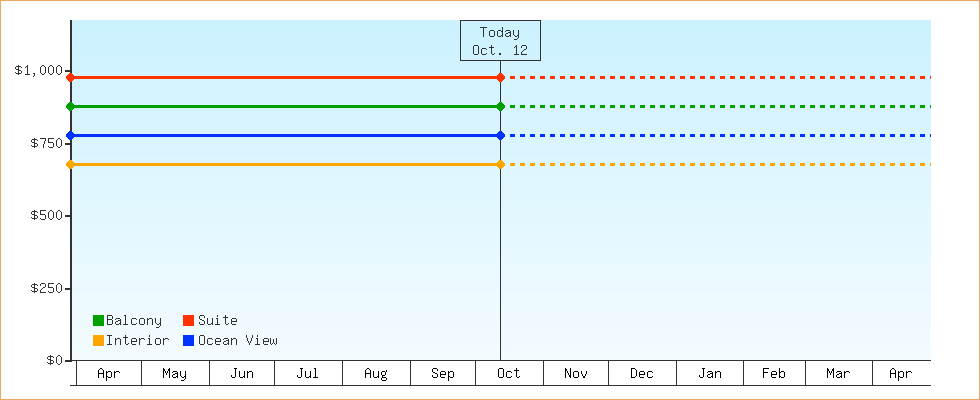Viewport: 980px width, 400px height.
Task: Click the $1,000 price axis label
Action: click(x=39, y=71)
